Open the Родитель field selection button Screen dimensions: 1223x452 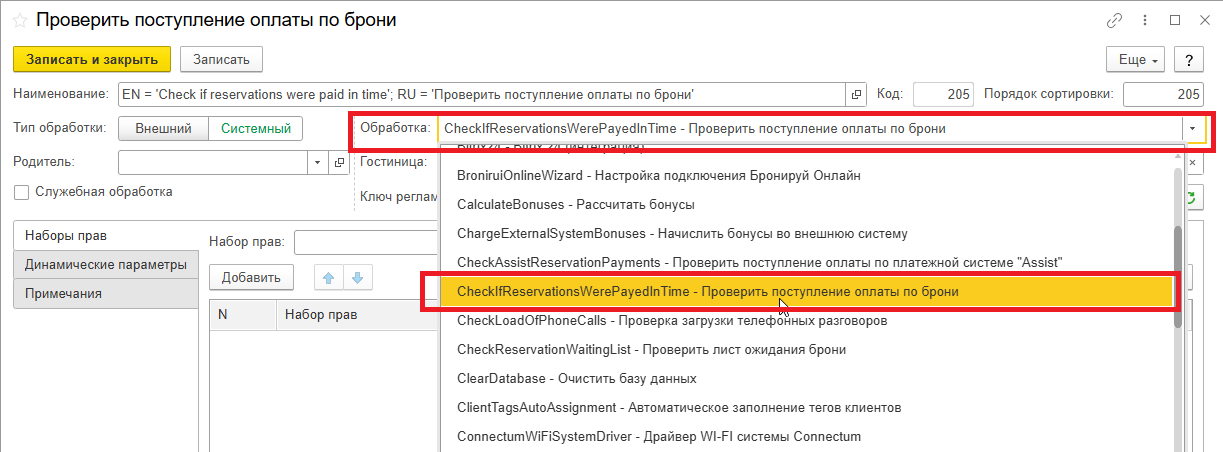[x=337, y=161]
